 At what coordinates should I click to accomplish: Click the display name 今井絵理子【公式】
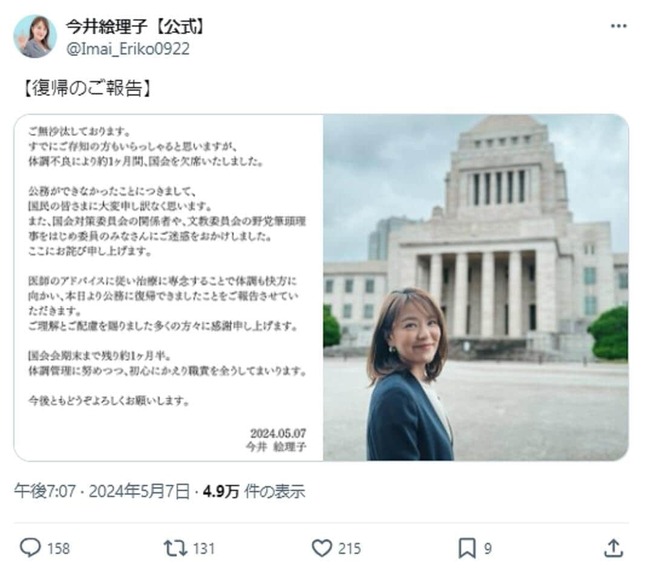point(135,26)
